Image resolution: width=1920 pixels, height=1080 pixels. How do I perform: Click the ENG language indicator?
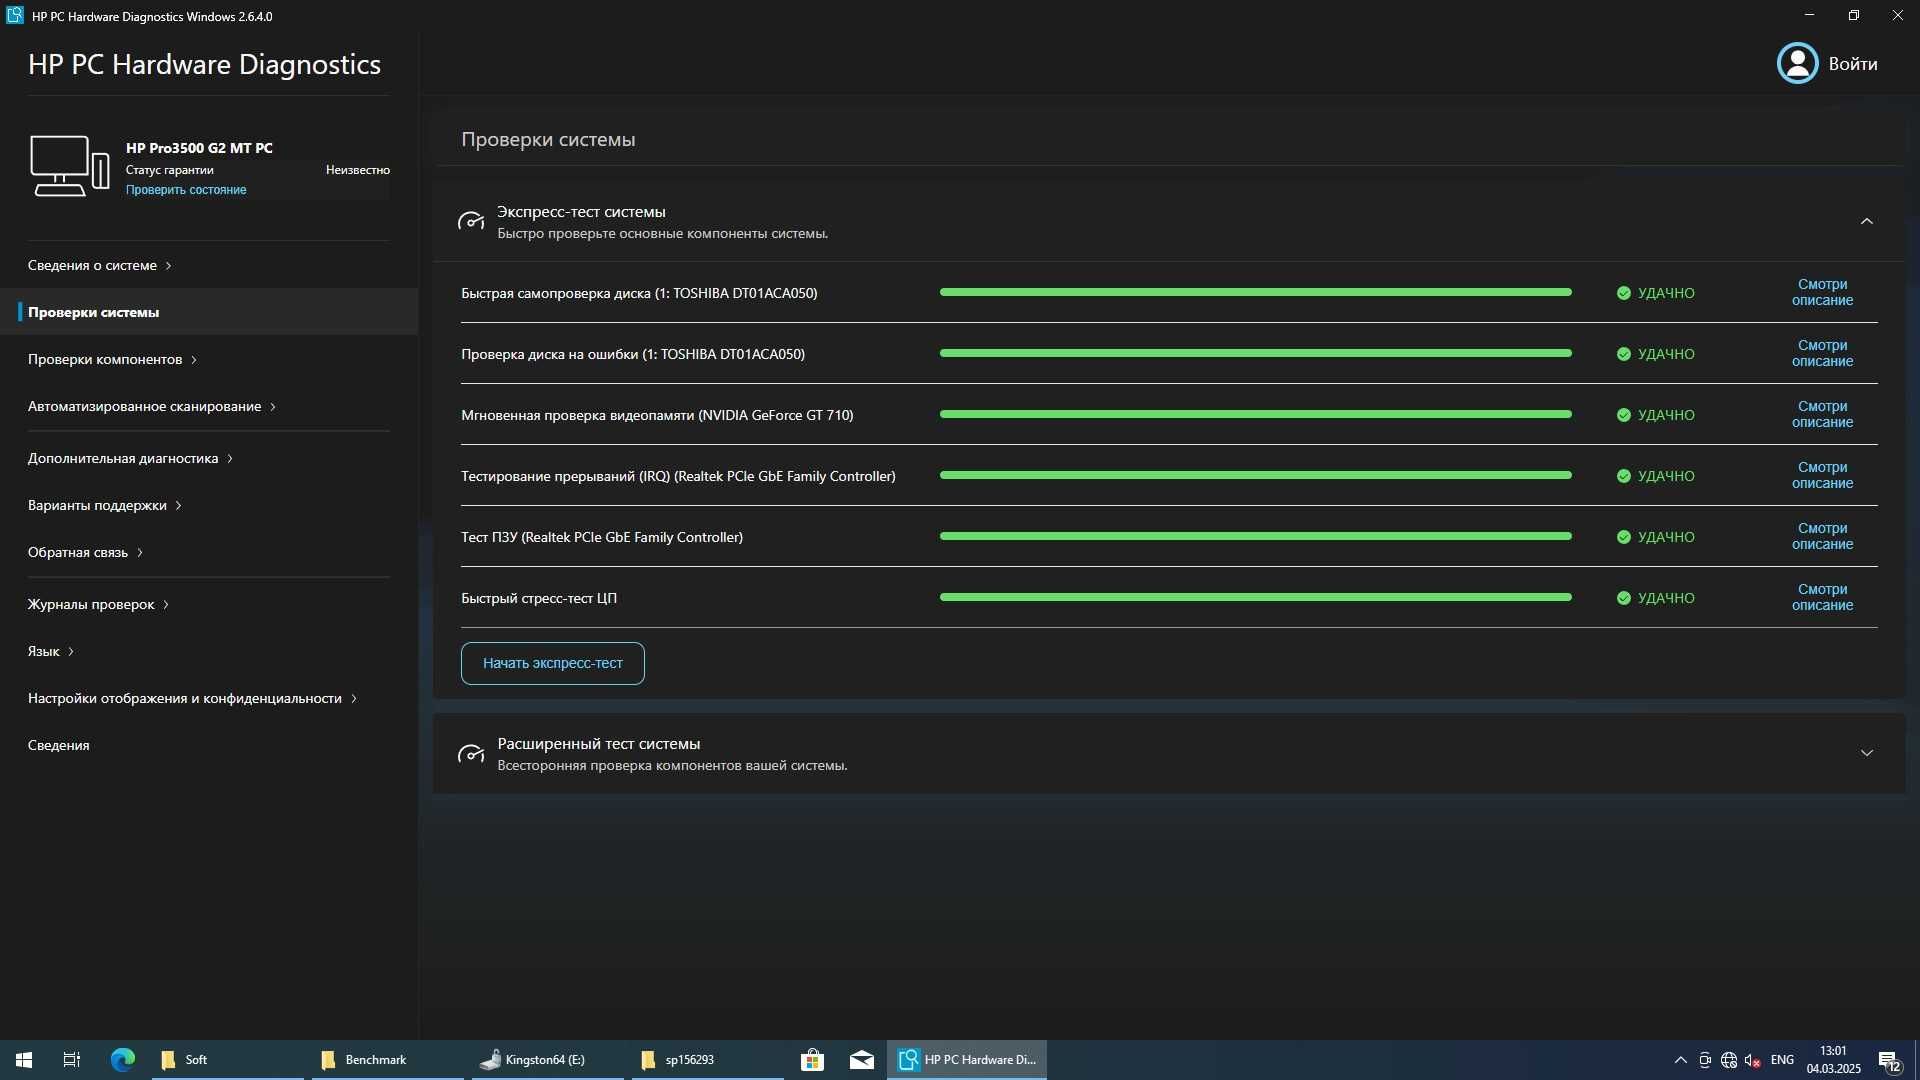click(x=1782, y=1060)
